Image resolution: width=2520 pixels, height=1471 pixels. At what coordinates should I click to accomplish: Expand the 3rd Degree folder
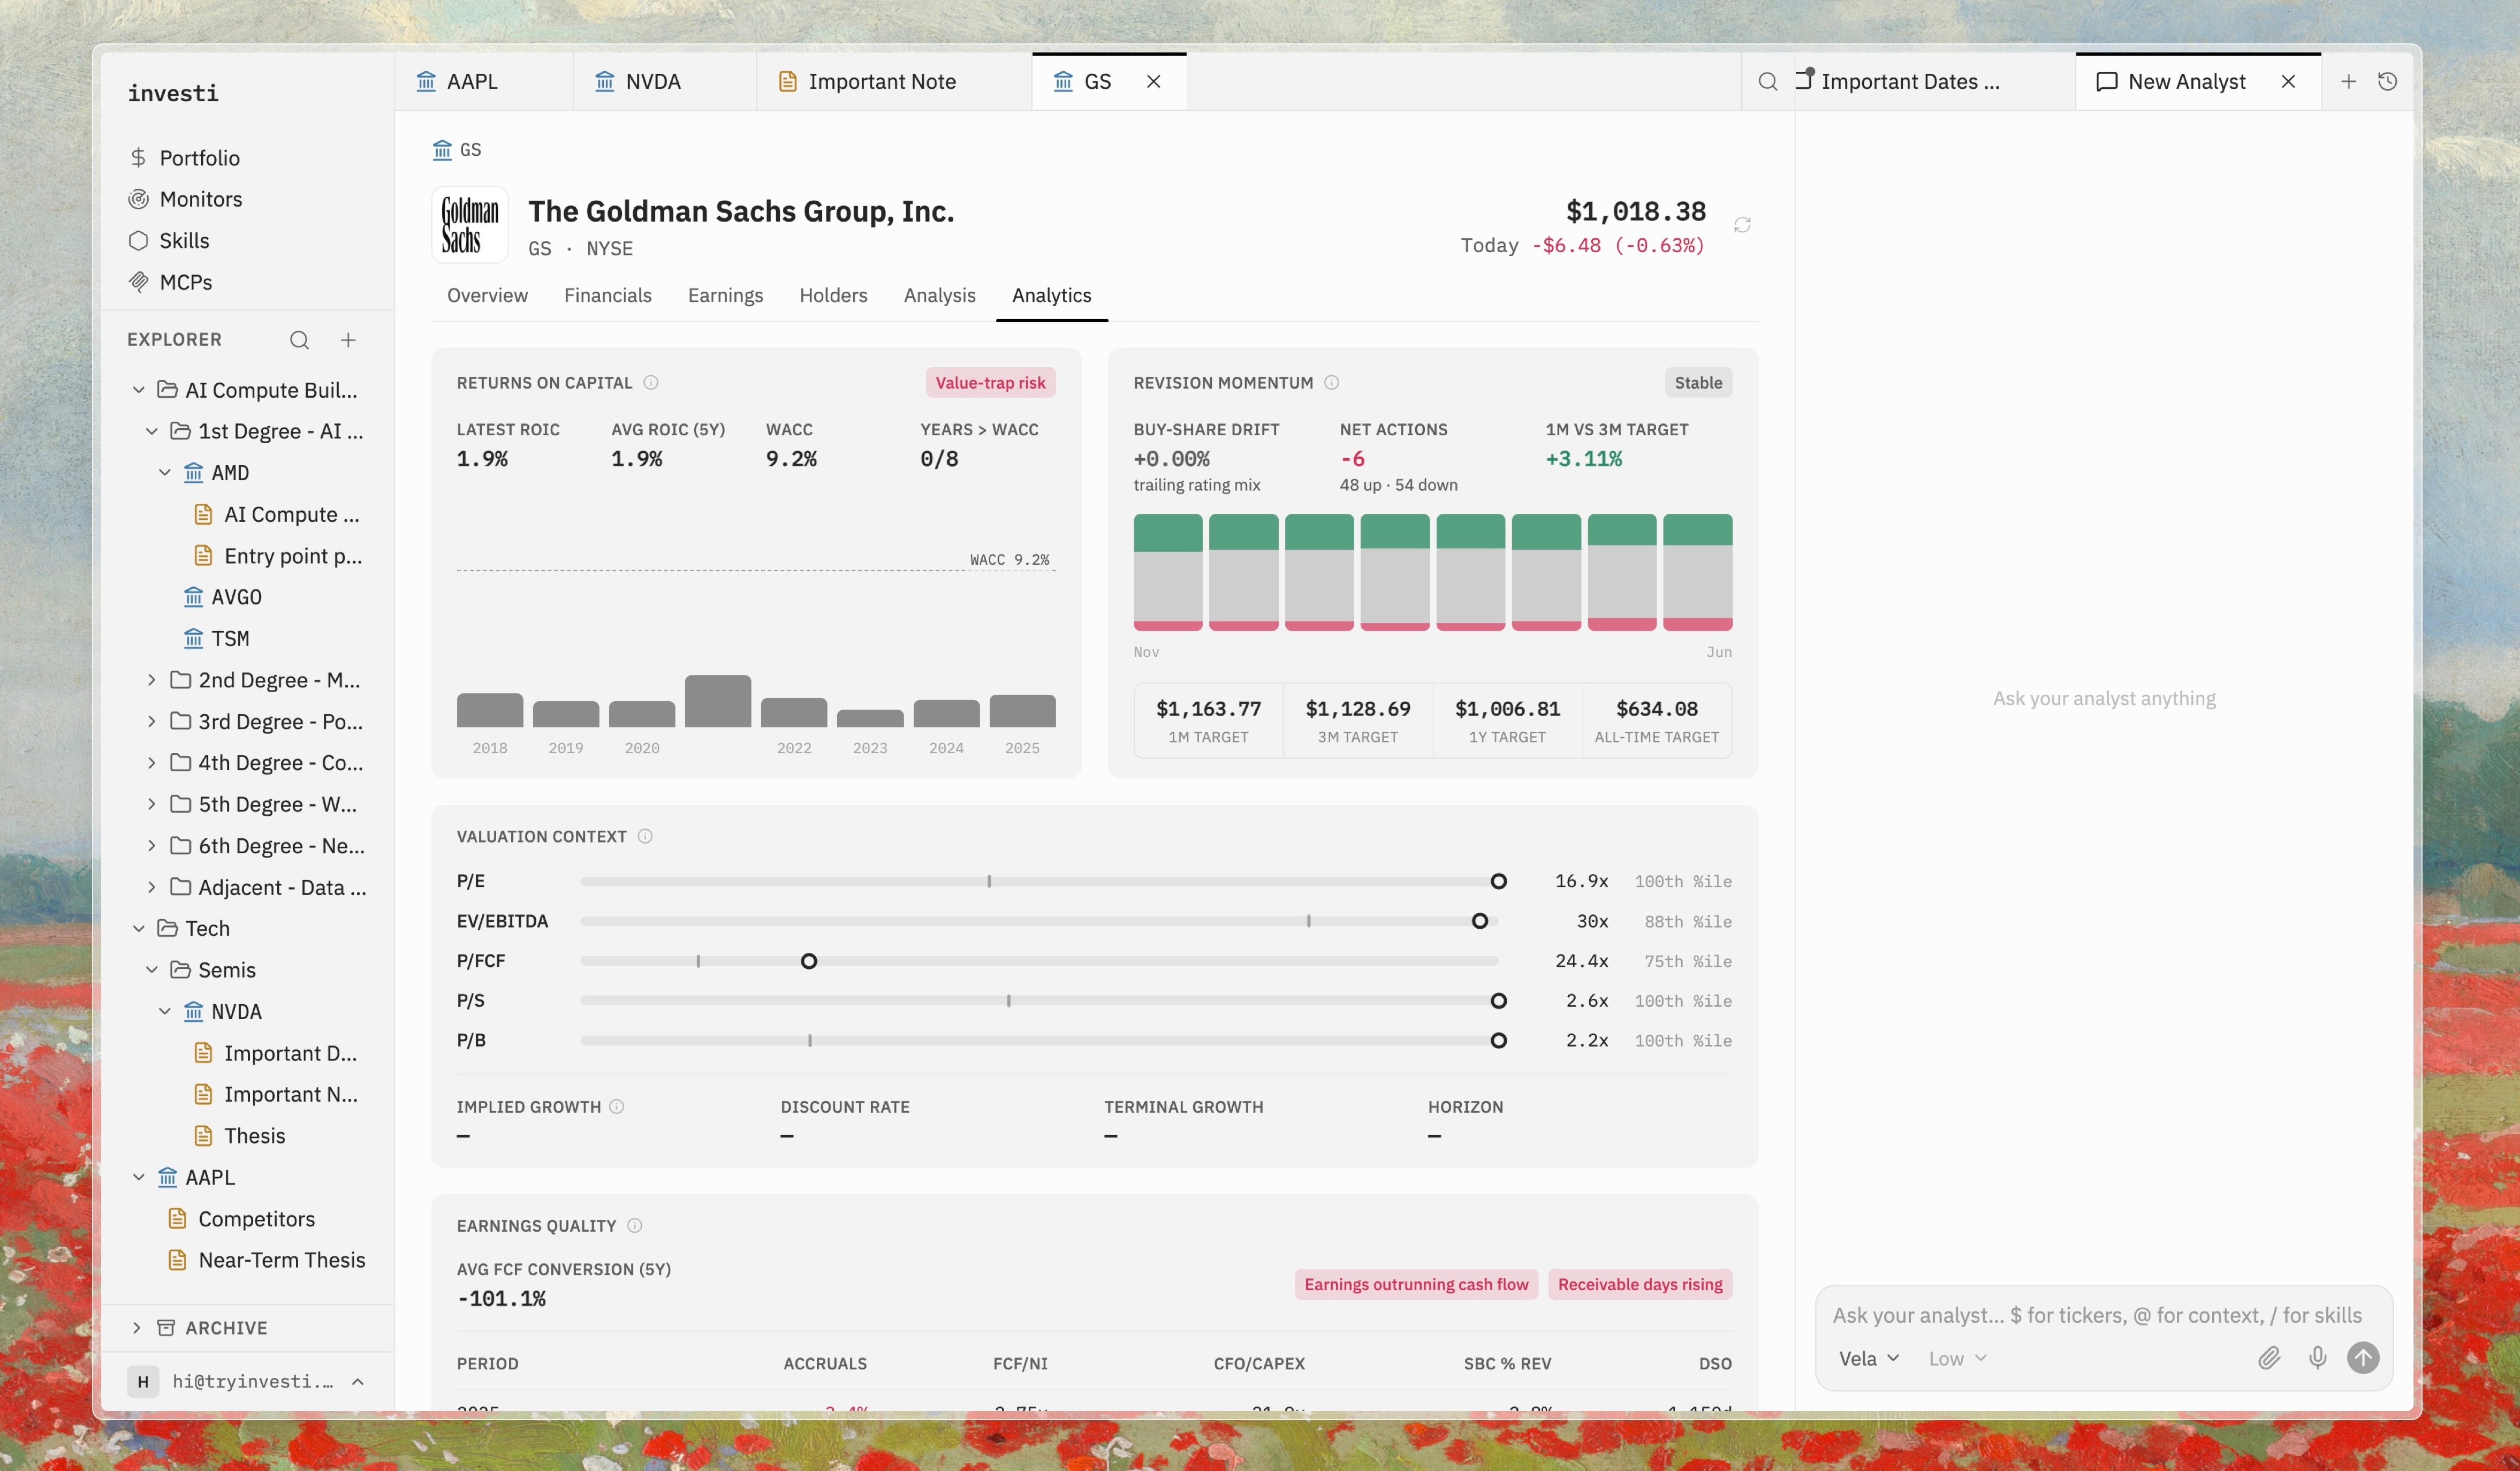click(x=152, y=722)
